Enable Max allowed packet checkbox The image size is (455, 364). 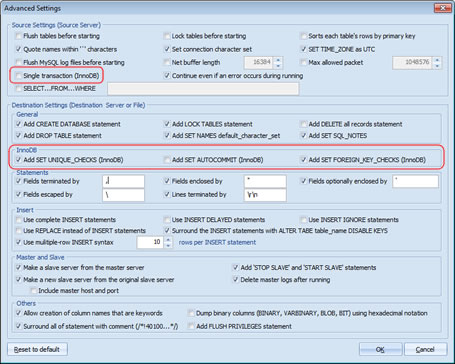(303, 62)
